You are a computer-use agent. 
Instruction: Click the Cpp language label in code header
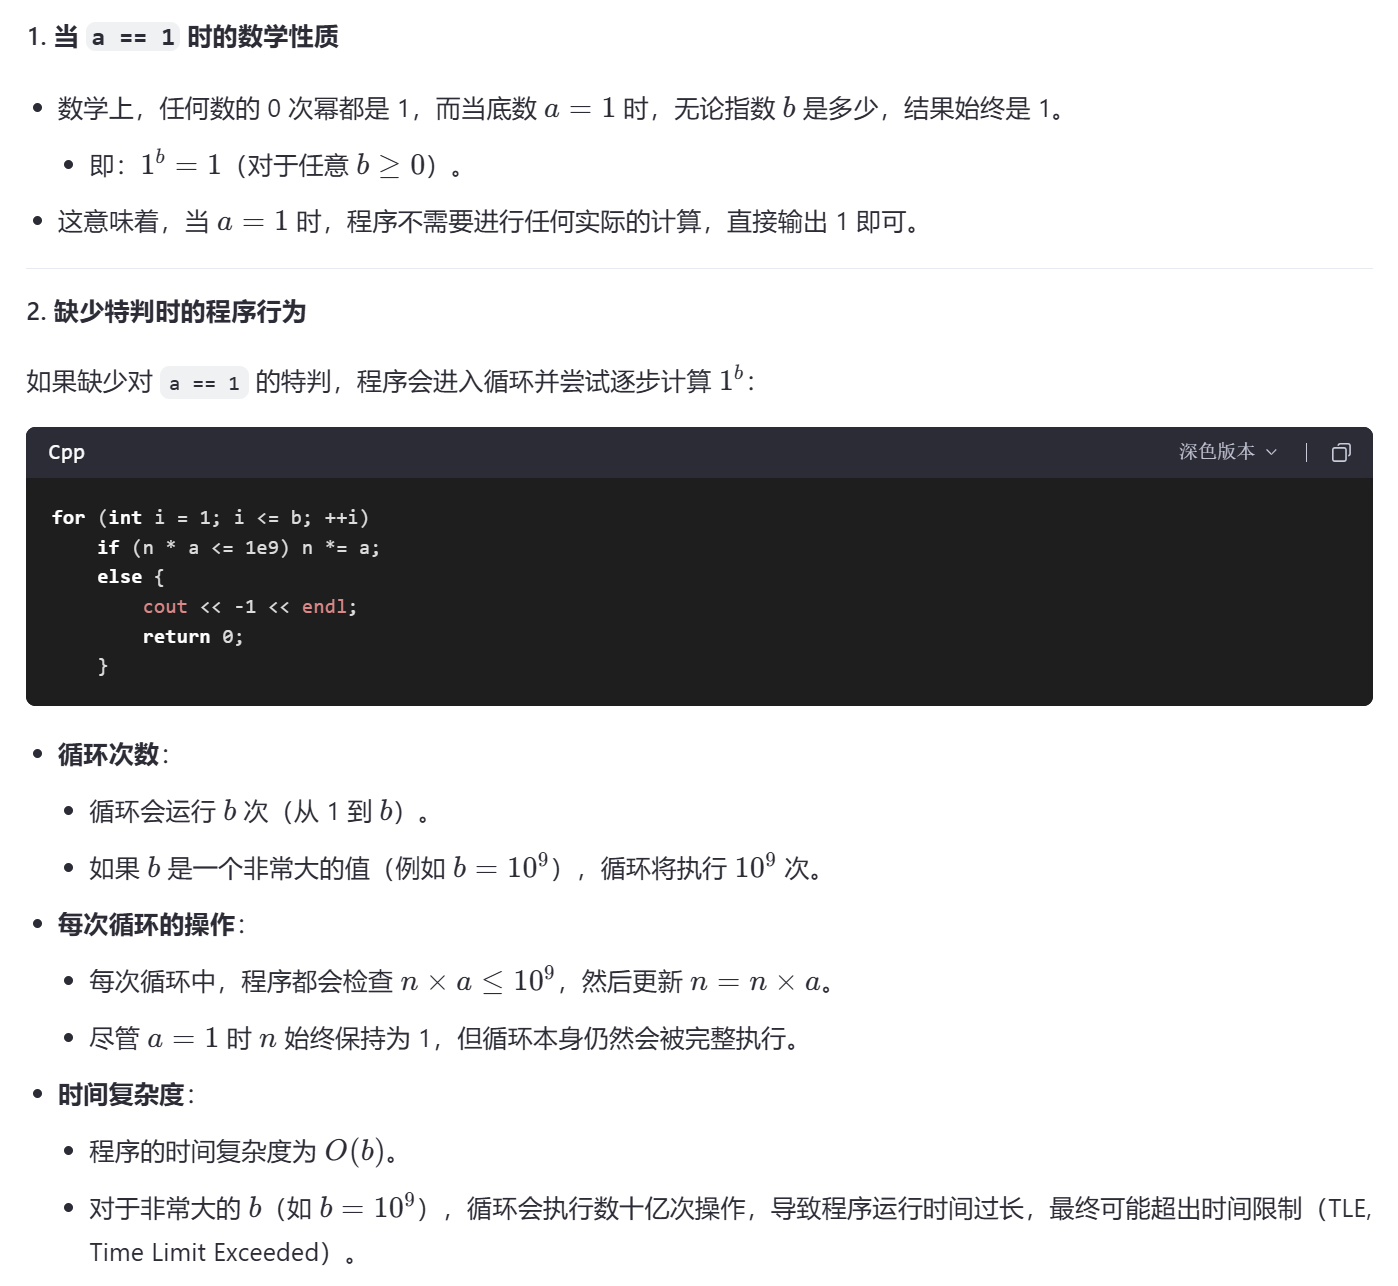point(66,452)
